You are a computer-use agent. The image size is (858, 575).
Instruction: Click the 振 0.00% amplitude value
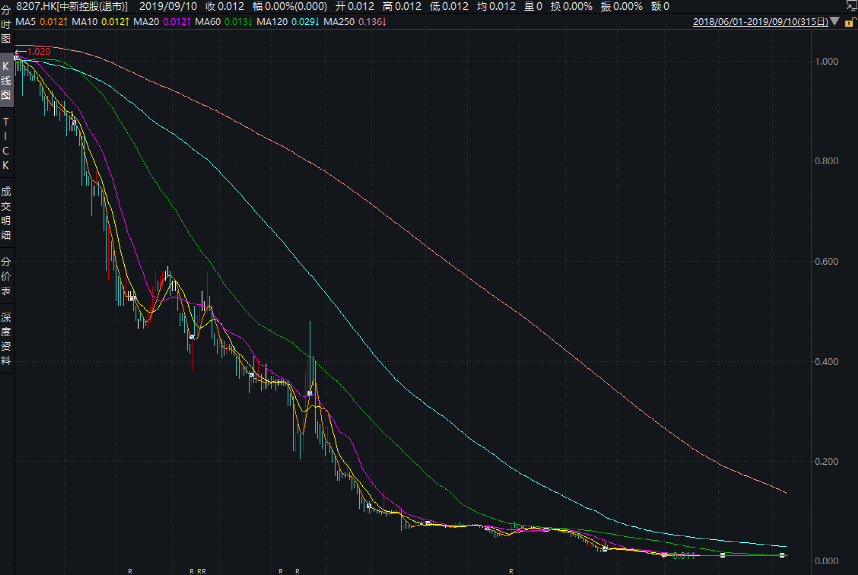pos(622,7)
